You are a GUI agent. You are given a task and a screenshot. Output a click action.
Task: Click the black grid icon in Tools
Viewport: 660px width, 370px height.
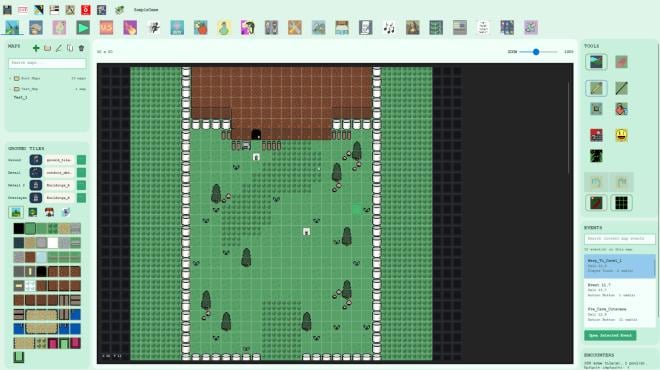621,203
